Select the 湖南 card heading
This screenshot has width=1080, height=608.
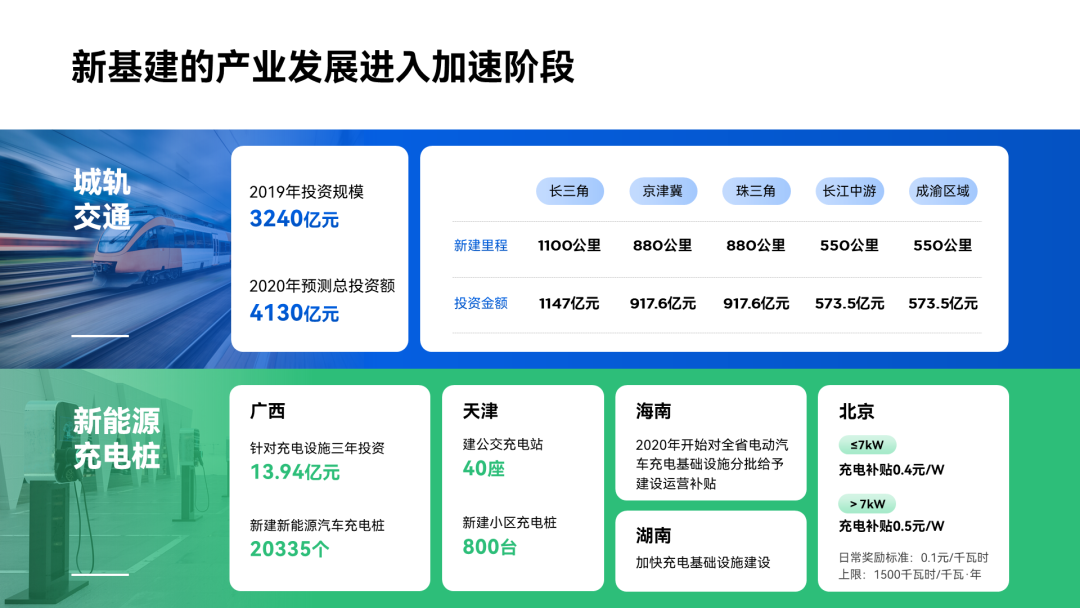654,535
